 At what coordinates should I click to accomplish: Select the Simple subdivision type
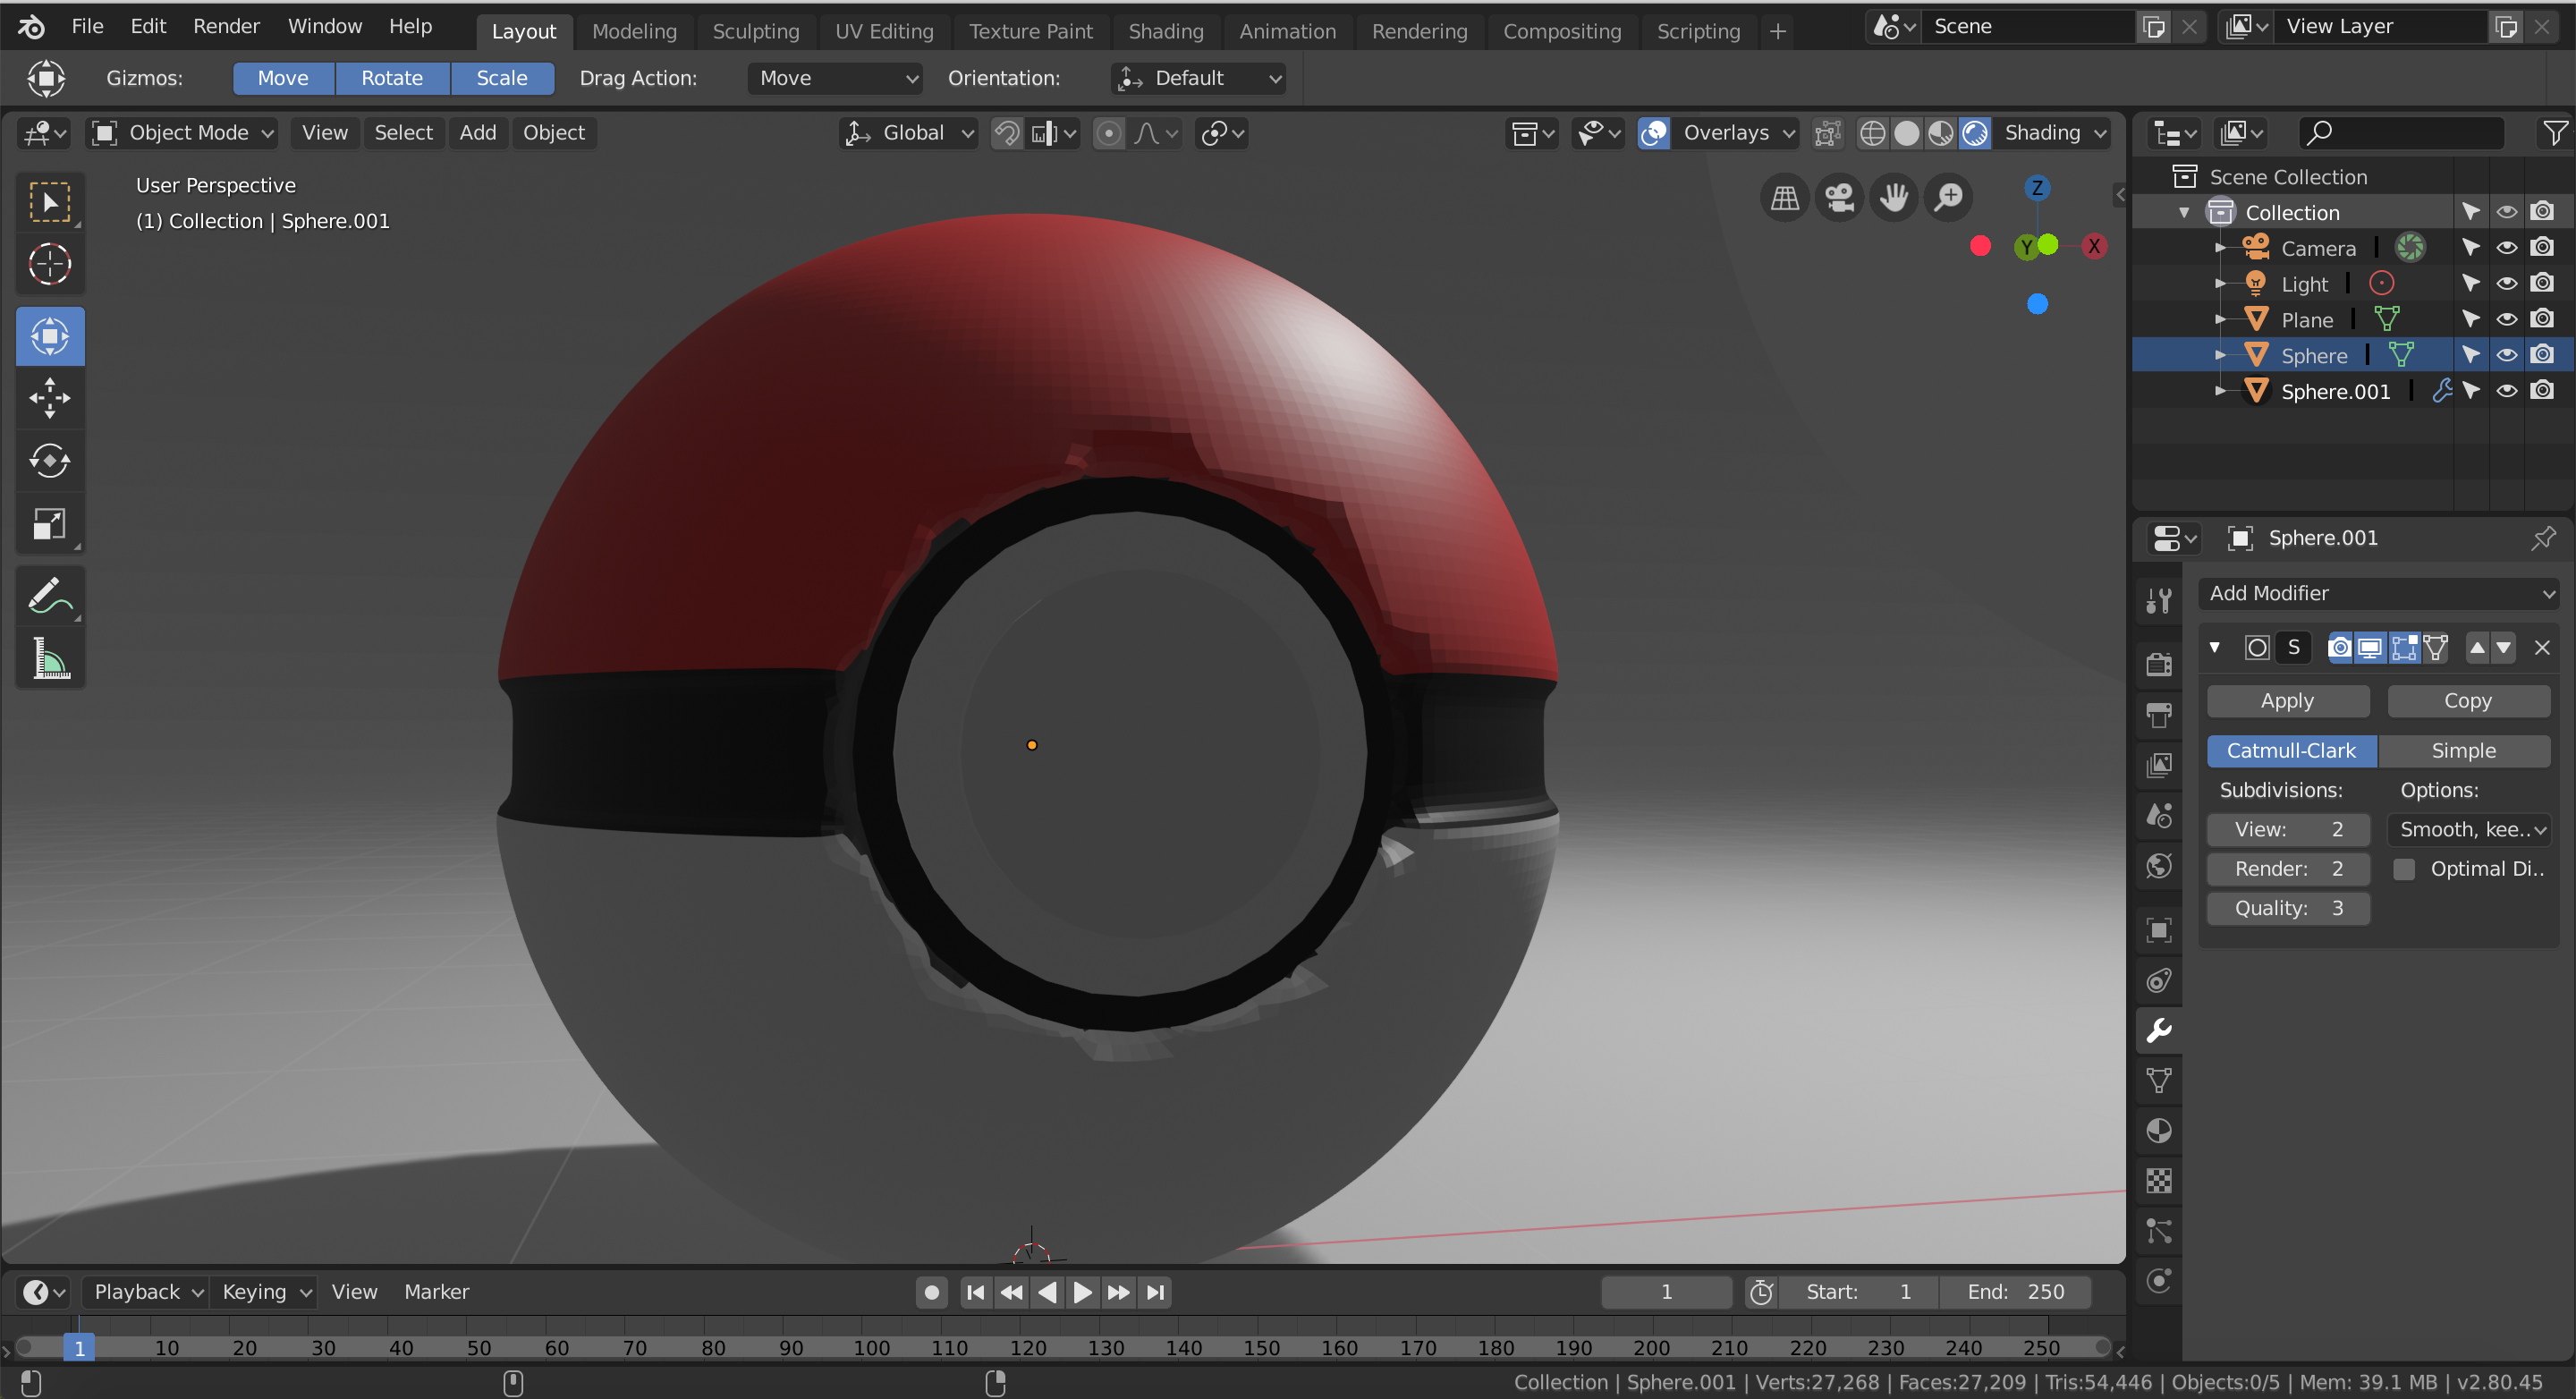point(2464,751)
